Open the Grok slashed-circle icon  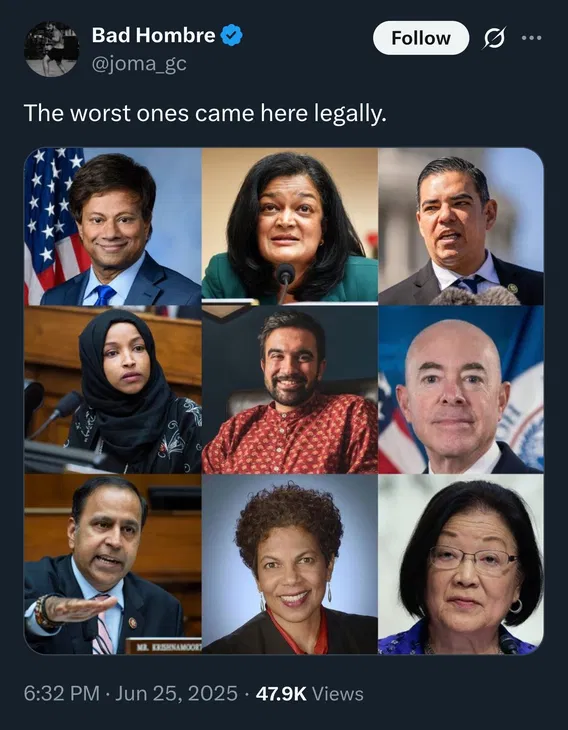point(494,38)
